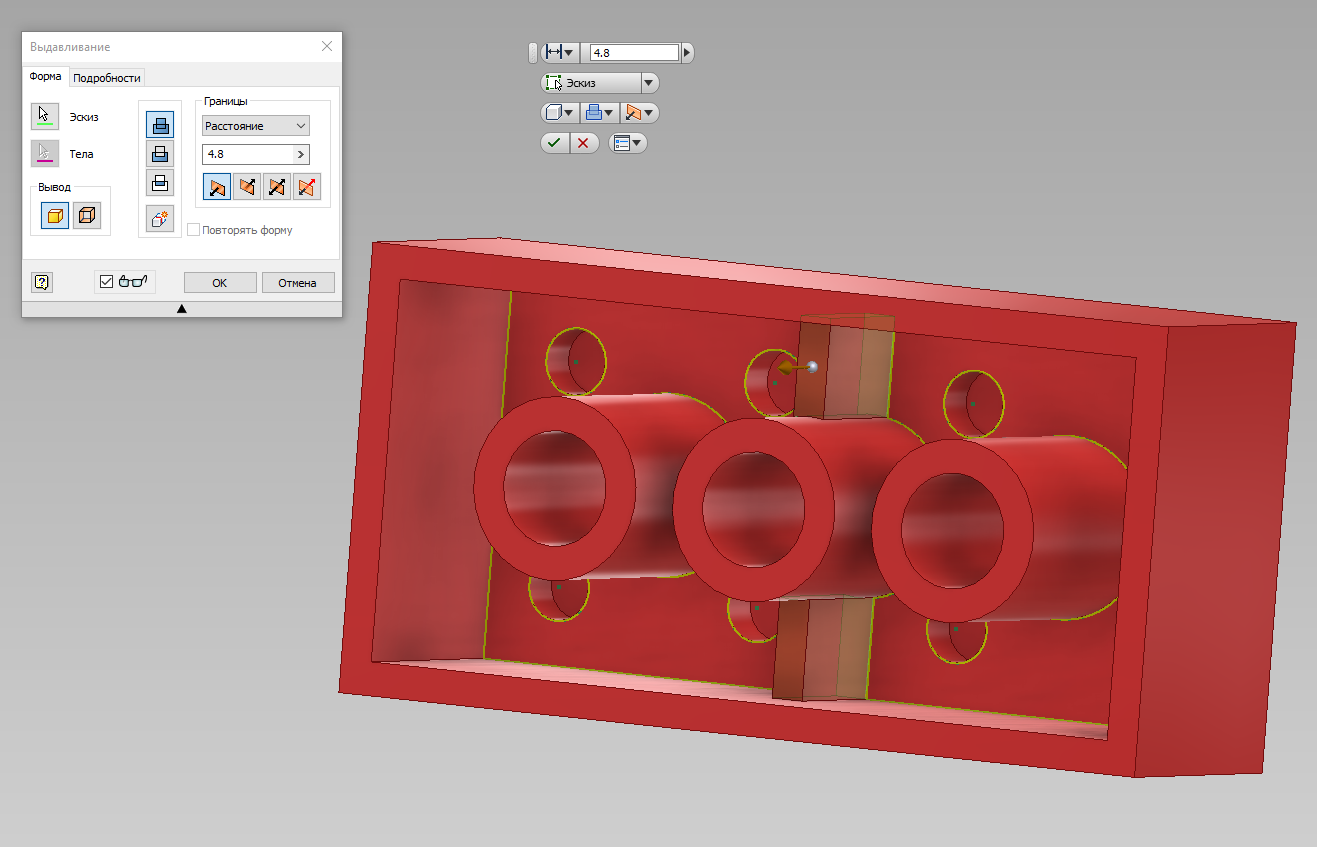Toggle the preview glasses checkbox

[x=107, y=282]
